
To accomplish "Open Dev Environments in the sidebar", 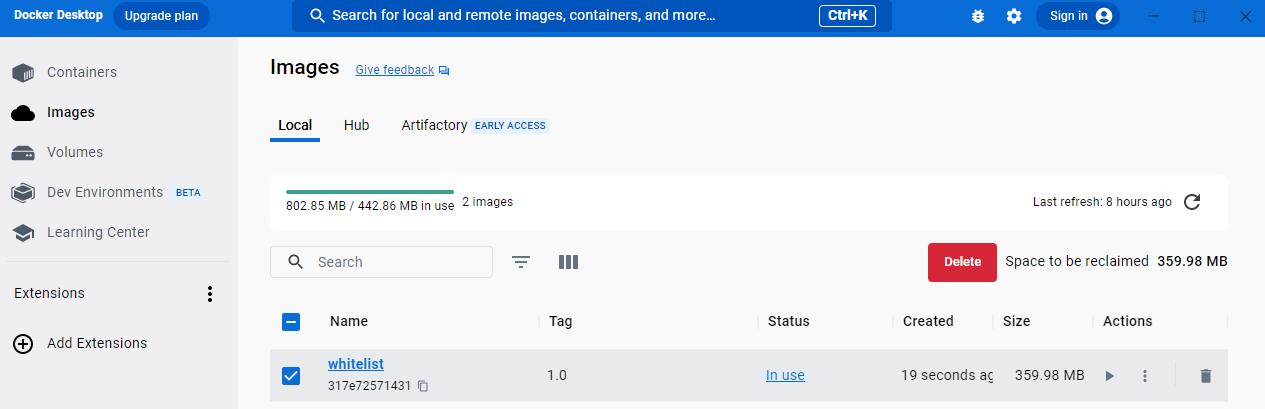I will (104, 192).
